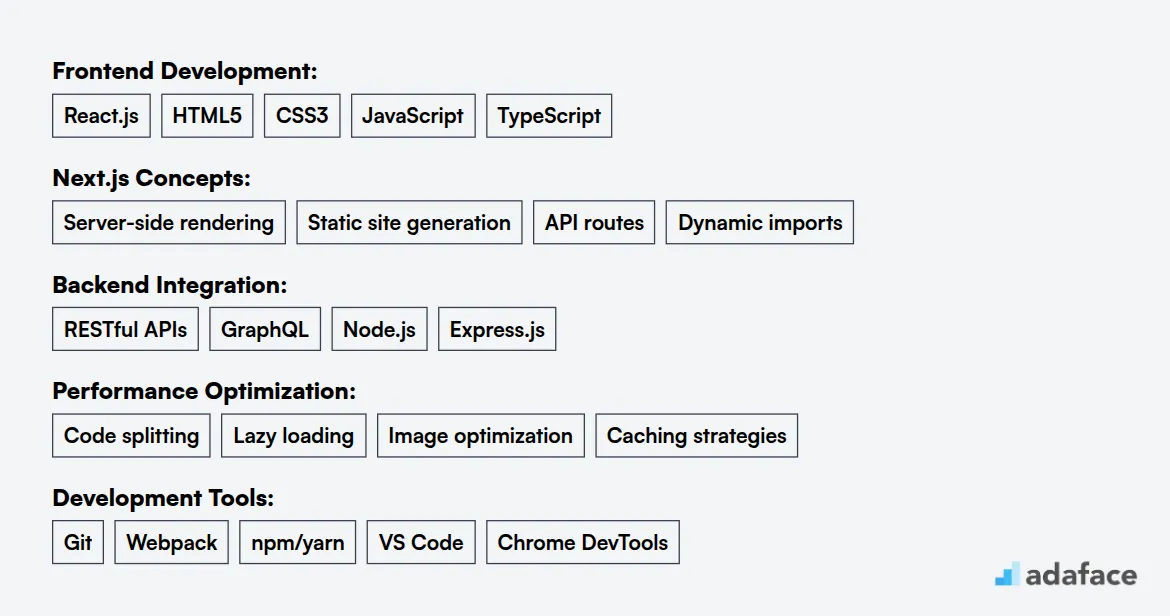1170x616 pixels.
Task: Click the adaface logo
Action: pyautogui.click(x=1066, y=574)
